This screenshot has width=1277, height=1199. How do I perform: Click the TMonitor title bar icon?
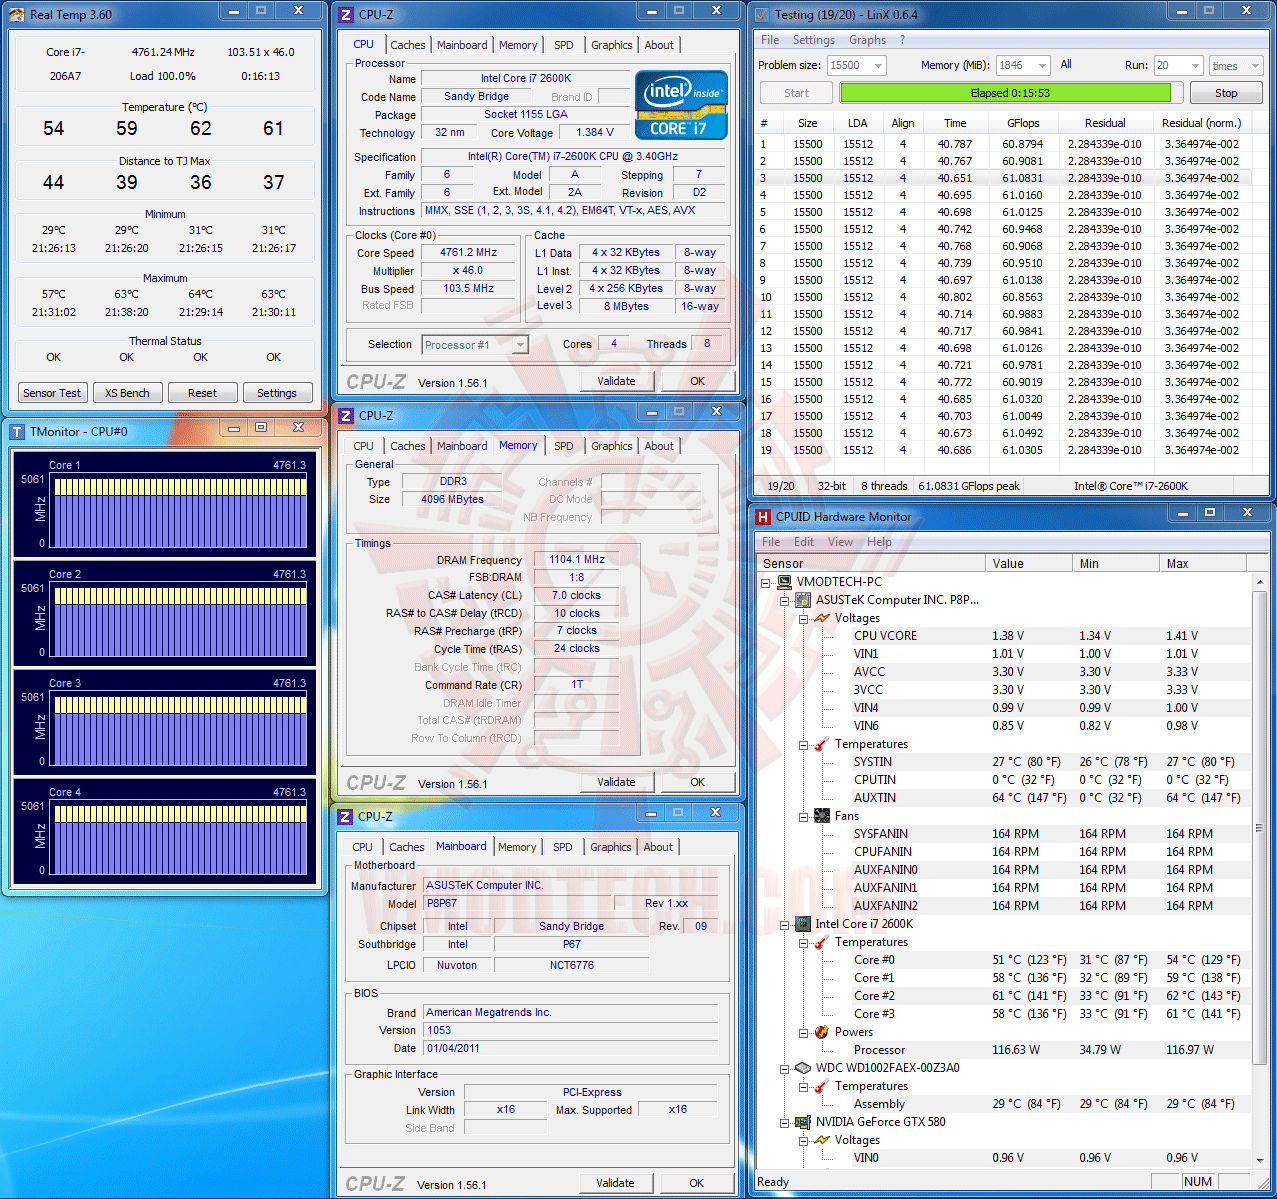[x=17, y=432]
